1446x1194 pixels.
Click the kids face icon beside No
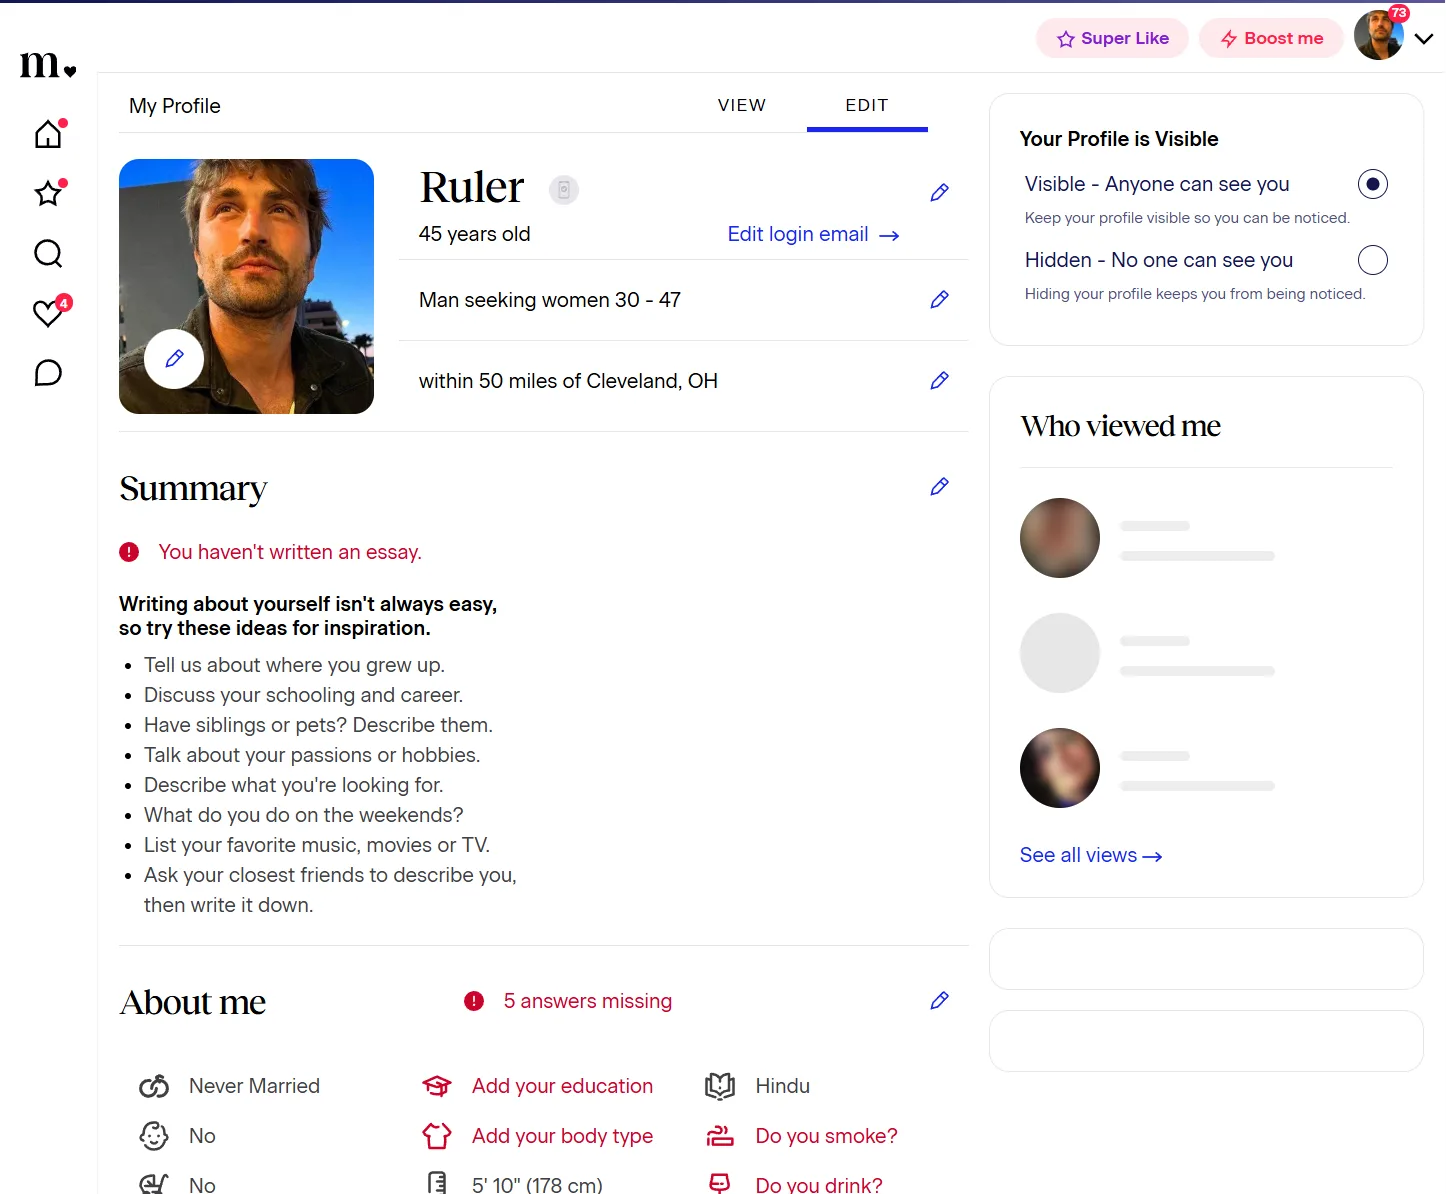point(154,1136)
